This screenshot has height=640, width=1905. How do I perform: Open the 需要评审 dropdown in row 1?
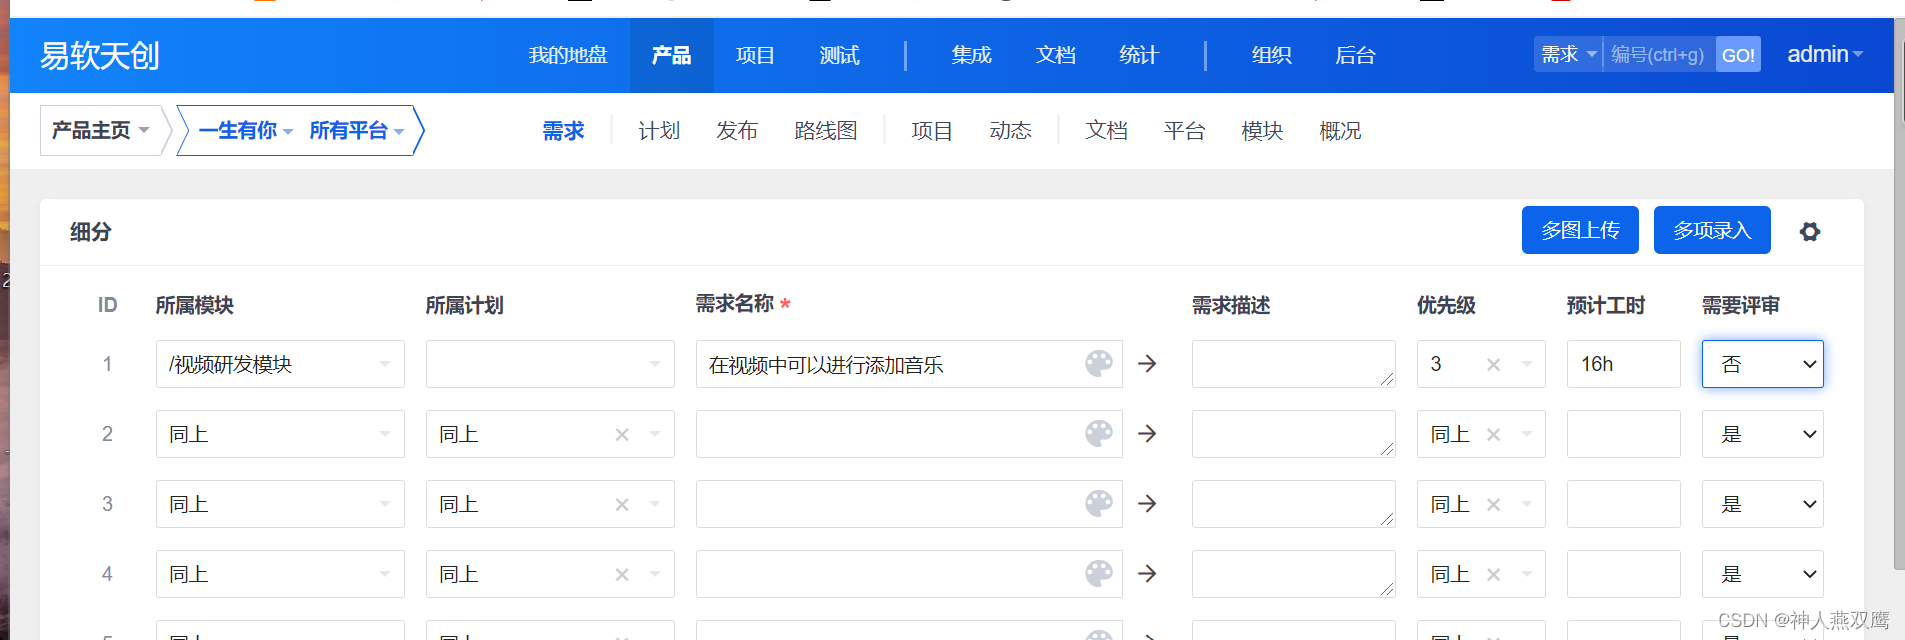1762,364
